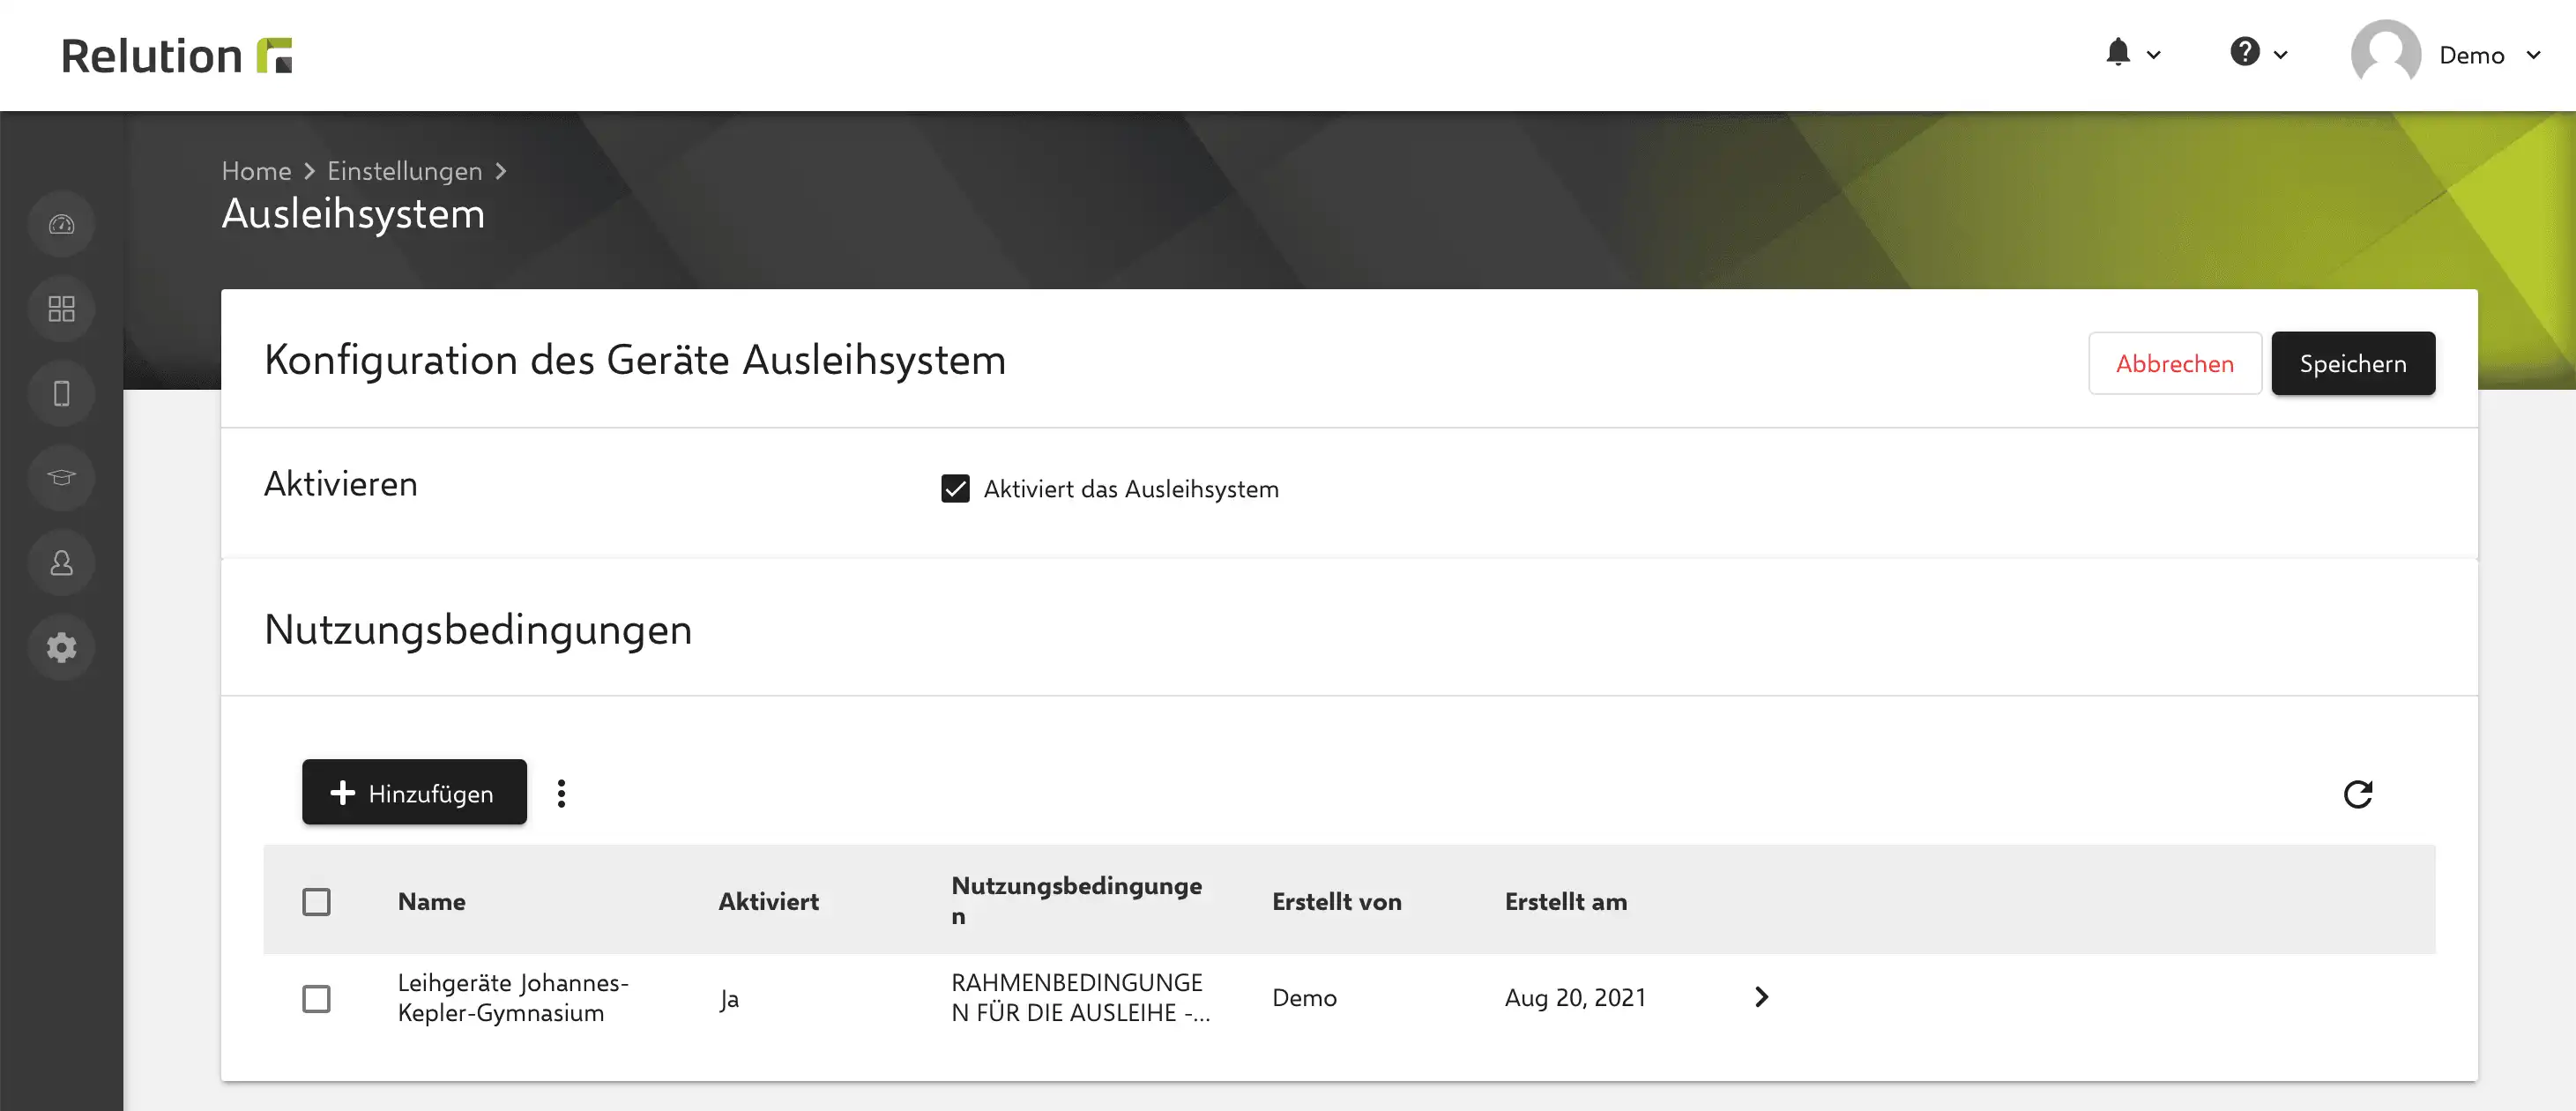Sort by the Erstellt am column header
The image size is (2576, 1111).
1565,902
